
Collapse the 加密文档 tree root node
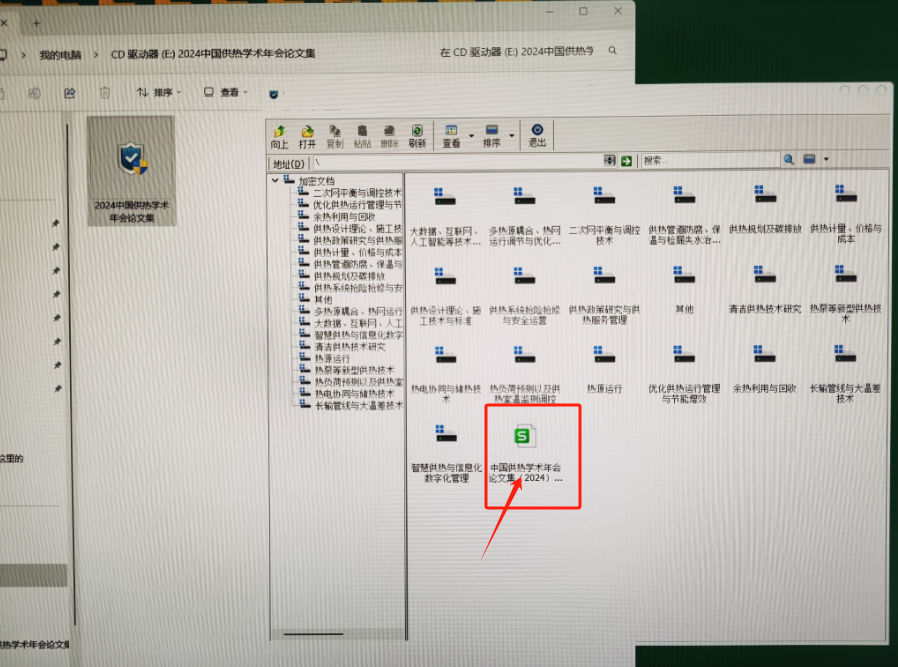pyautogui.click(x=275, y=181)
